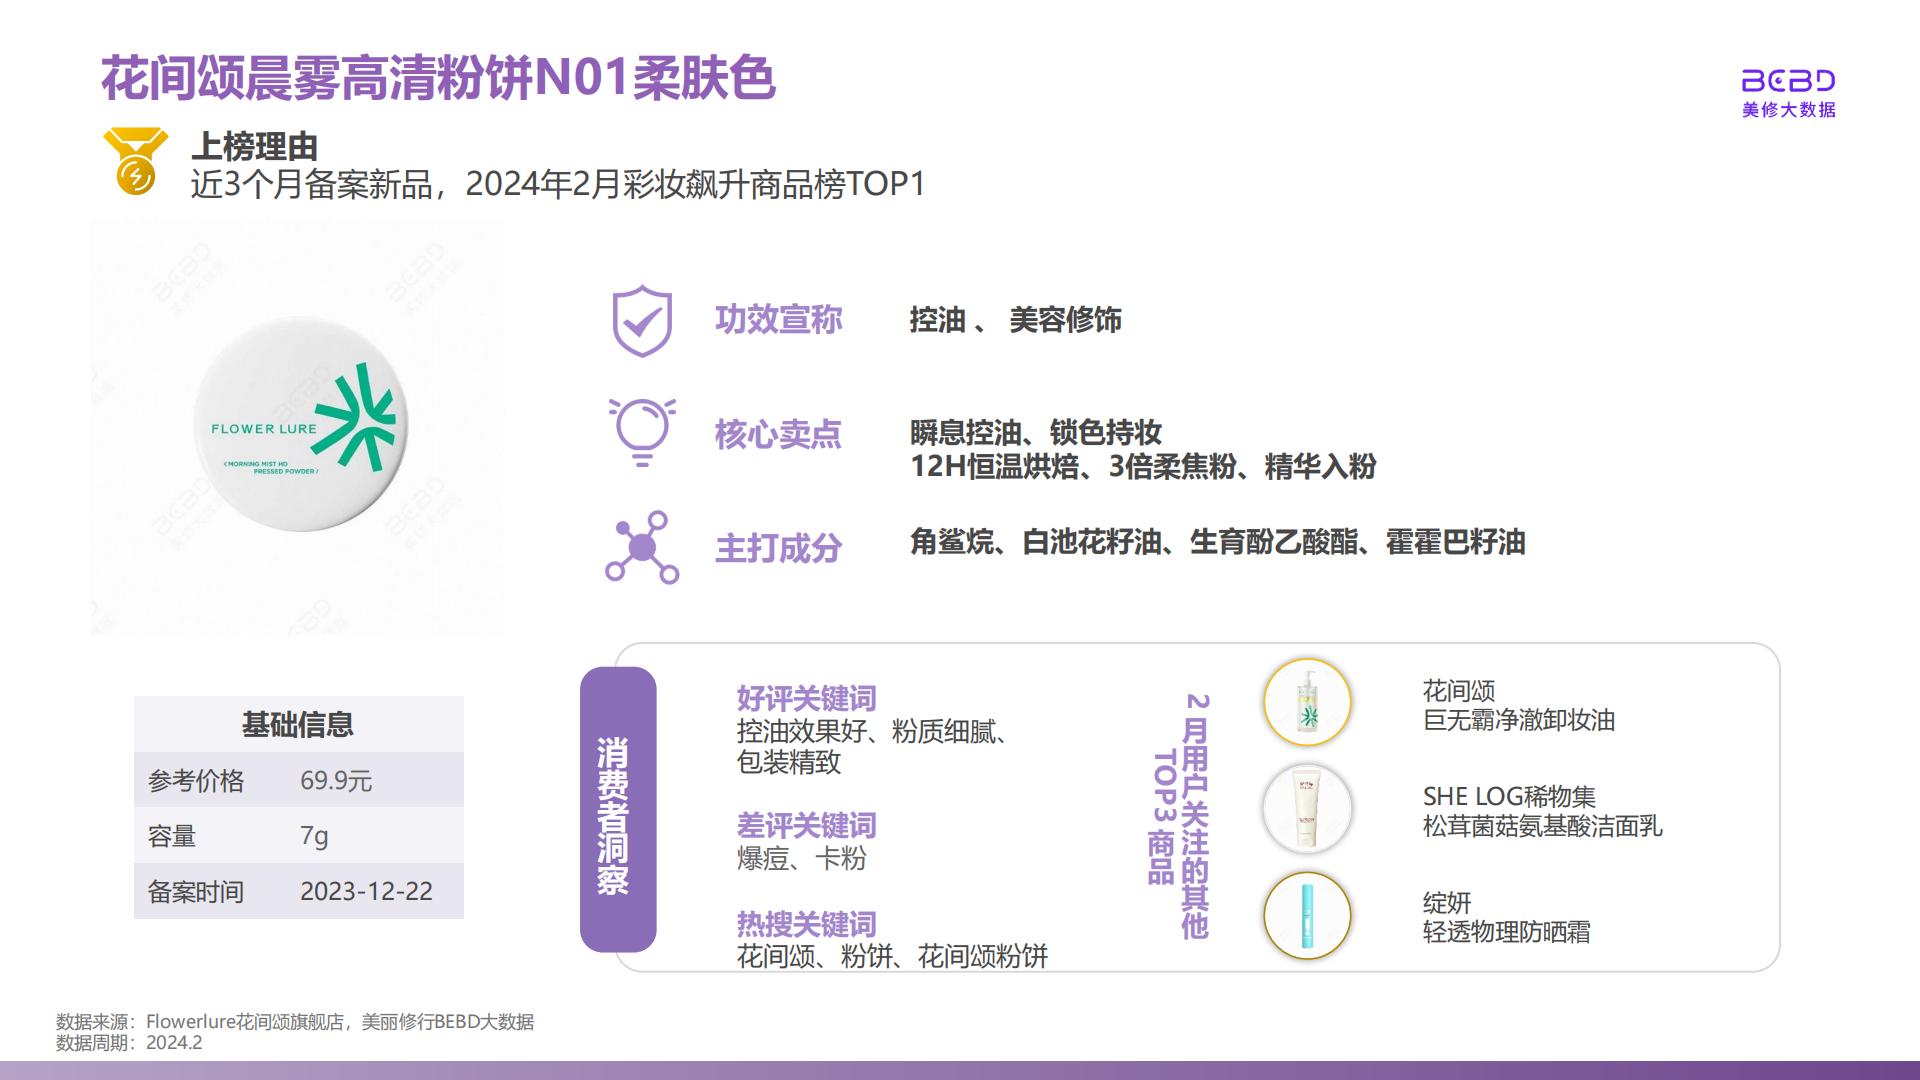
Task: Click the text 近3个月备案新品 TOP1 line
Action: (558, 184)
